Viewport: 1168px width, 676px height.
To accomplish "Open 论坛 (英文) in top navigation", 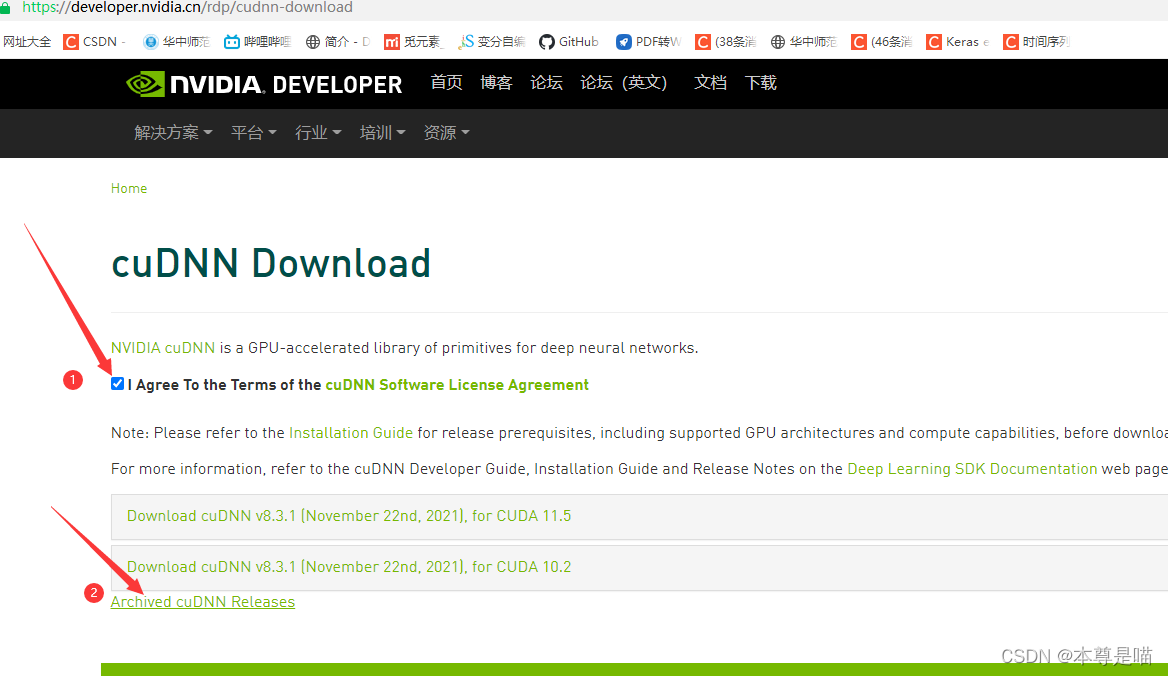I will (x=623, y=83).
